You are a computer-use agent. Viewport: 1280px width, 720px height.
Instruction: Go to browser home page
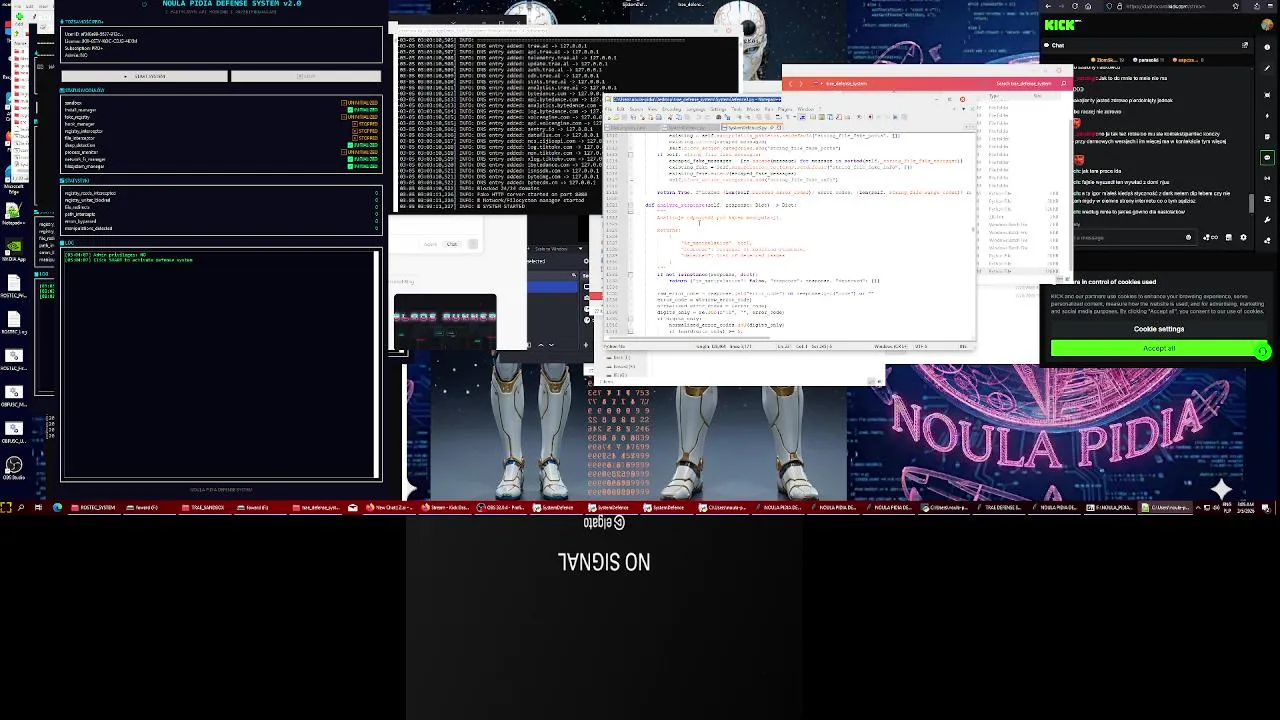1088,6
